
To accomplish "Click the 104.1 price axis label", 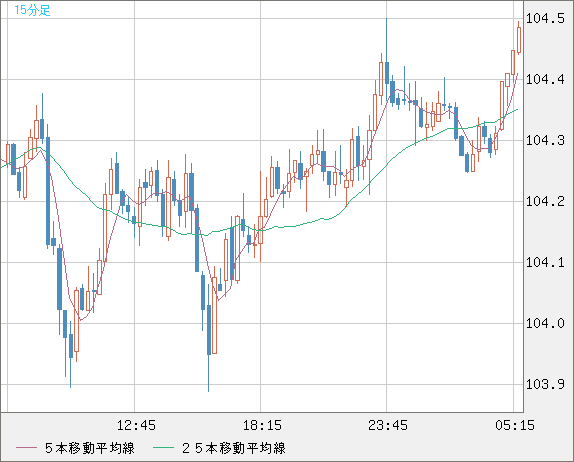I will (x=545, y=262).
